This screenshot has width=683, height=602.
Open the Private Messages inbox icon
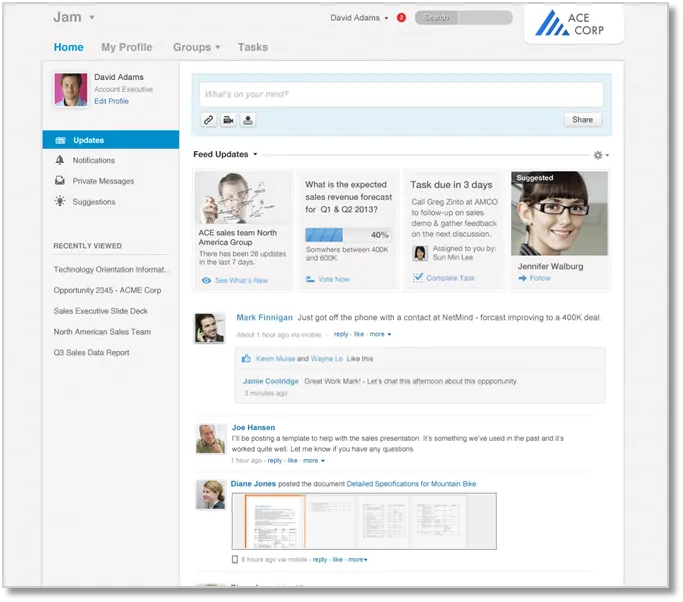pyautogui.click(x=61, y=181)
